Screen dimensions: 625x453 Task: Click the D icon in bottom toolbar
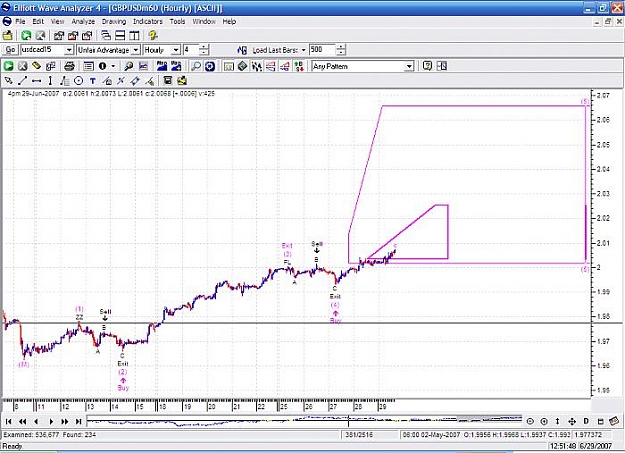pos(586,421)
